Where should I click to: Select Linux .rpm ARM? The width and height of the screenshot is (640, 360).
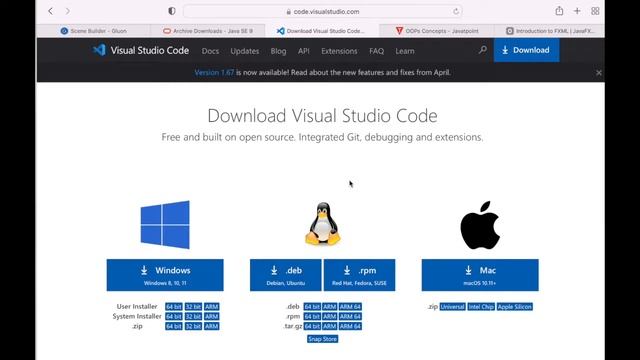(x=330, y=316)
